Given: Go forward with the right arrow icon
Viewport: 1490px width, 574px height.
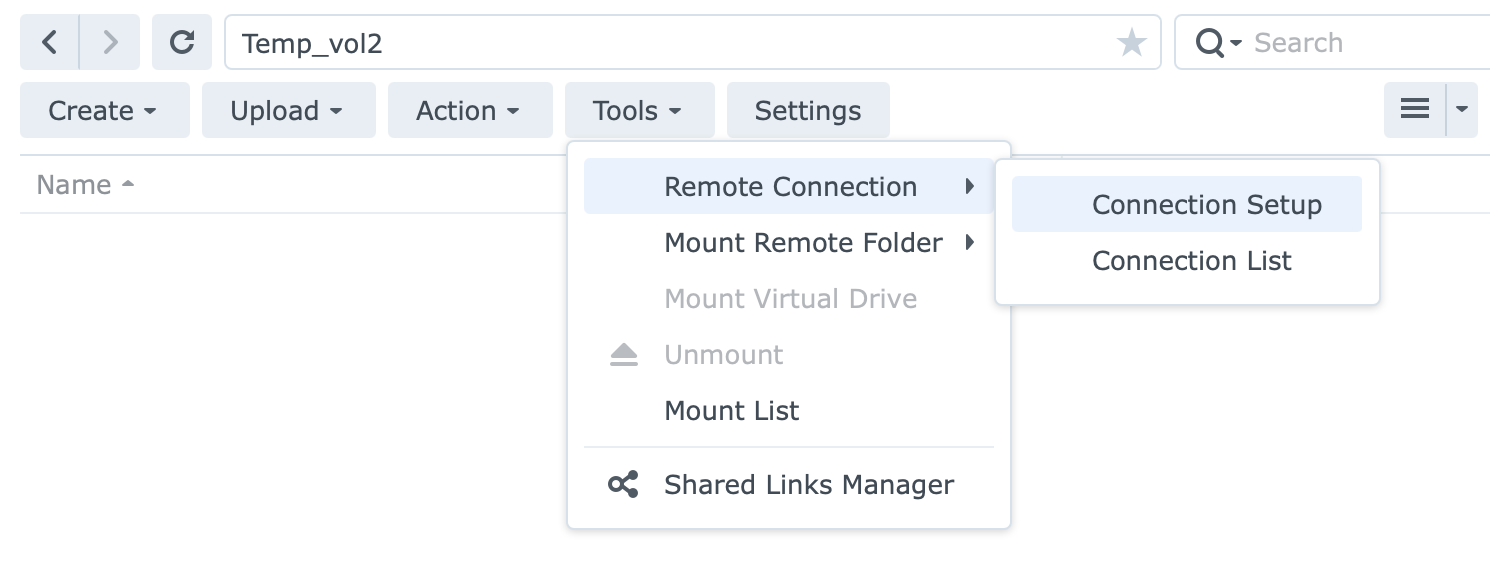Looking at the screenshot, I should (110, 42).
